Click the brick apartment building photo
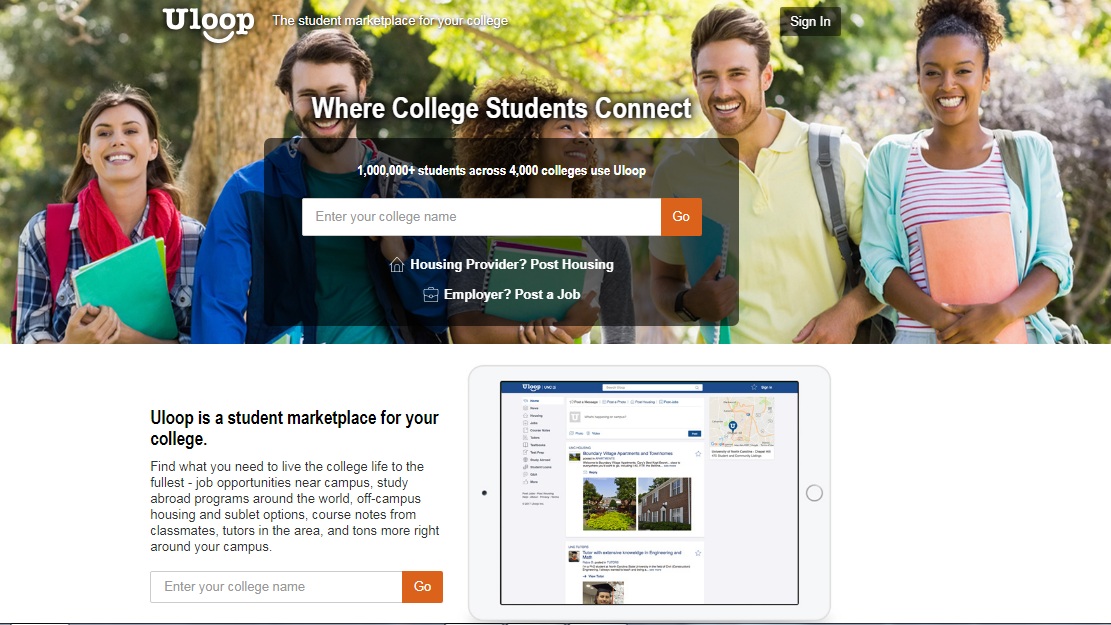1111x625 pixels. point(665,504)
